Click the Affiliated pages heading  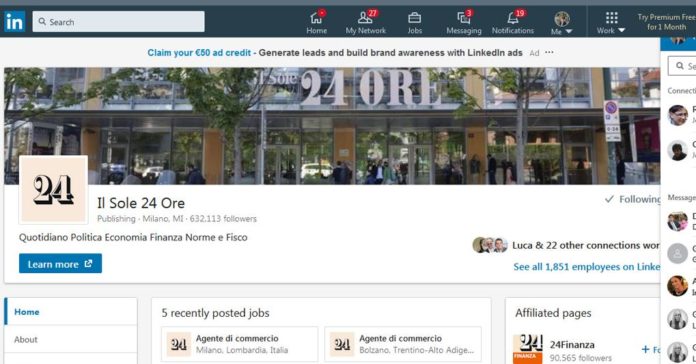pyautogui.click(x=553, y=313)
